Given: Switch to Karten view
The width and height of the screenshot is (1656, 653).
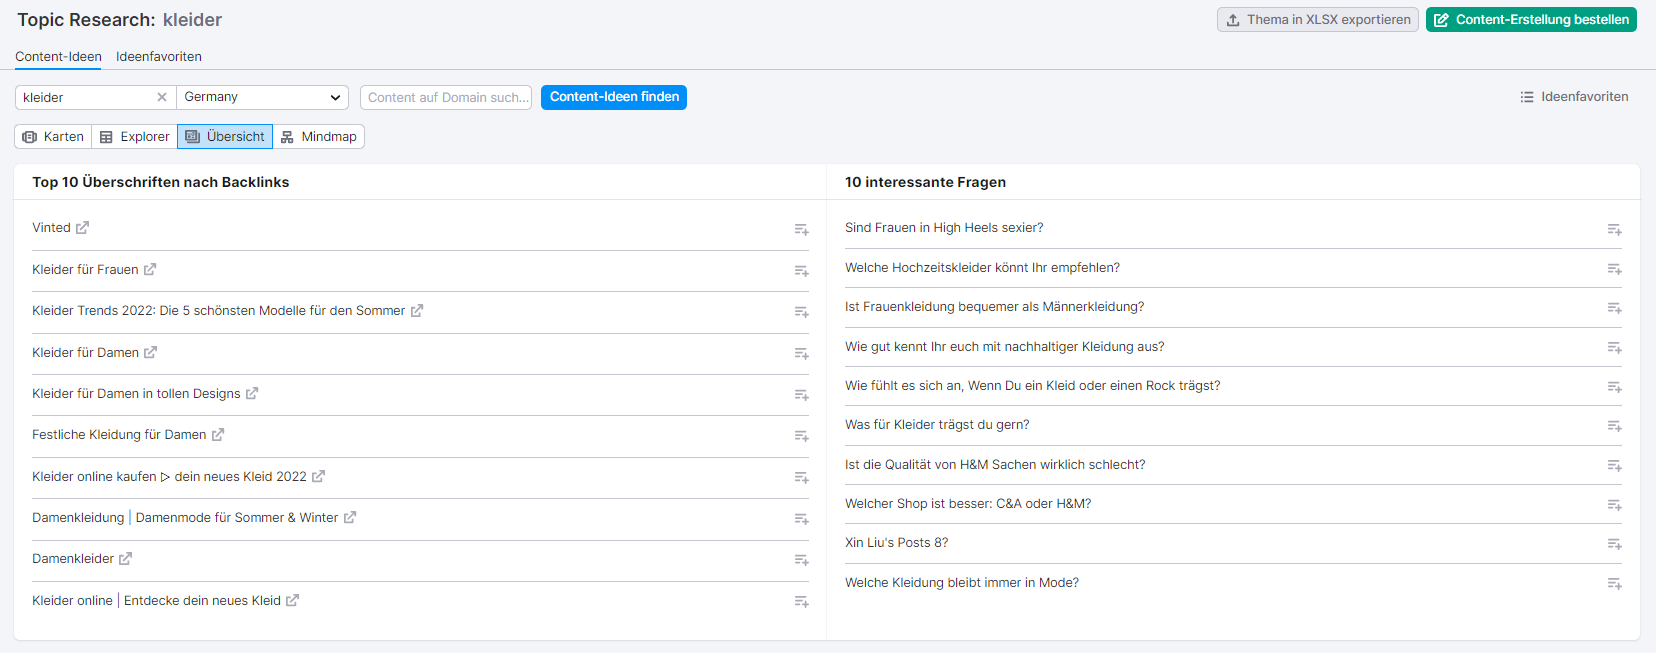Looking at the screenshot, I should [53, 137].
